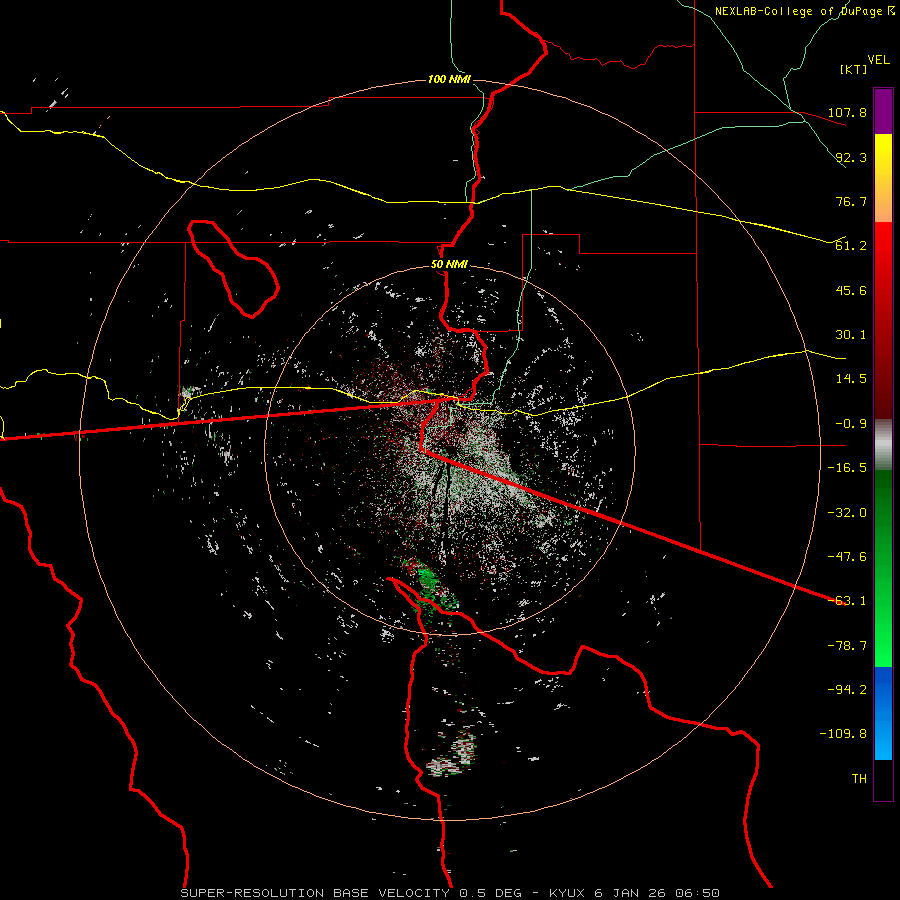Click the 92.3 velocity scale value
The image size is (900, 900).
click(851, 157)
